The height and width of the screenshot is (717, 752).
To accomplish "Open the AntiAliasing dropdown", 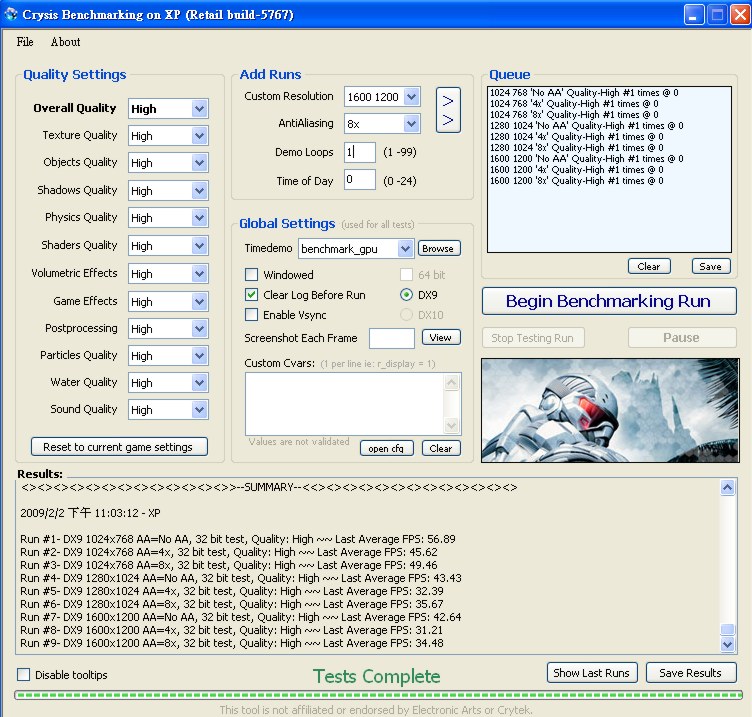I will coord(411,124).
